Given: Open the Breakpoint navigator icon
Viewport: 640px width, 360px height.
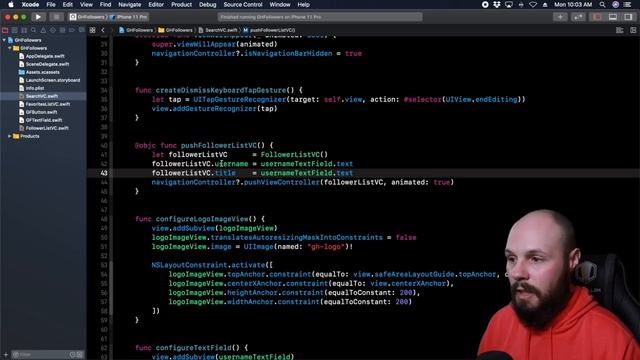Looking at the screenshot, I should tap(72, 30).
